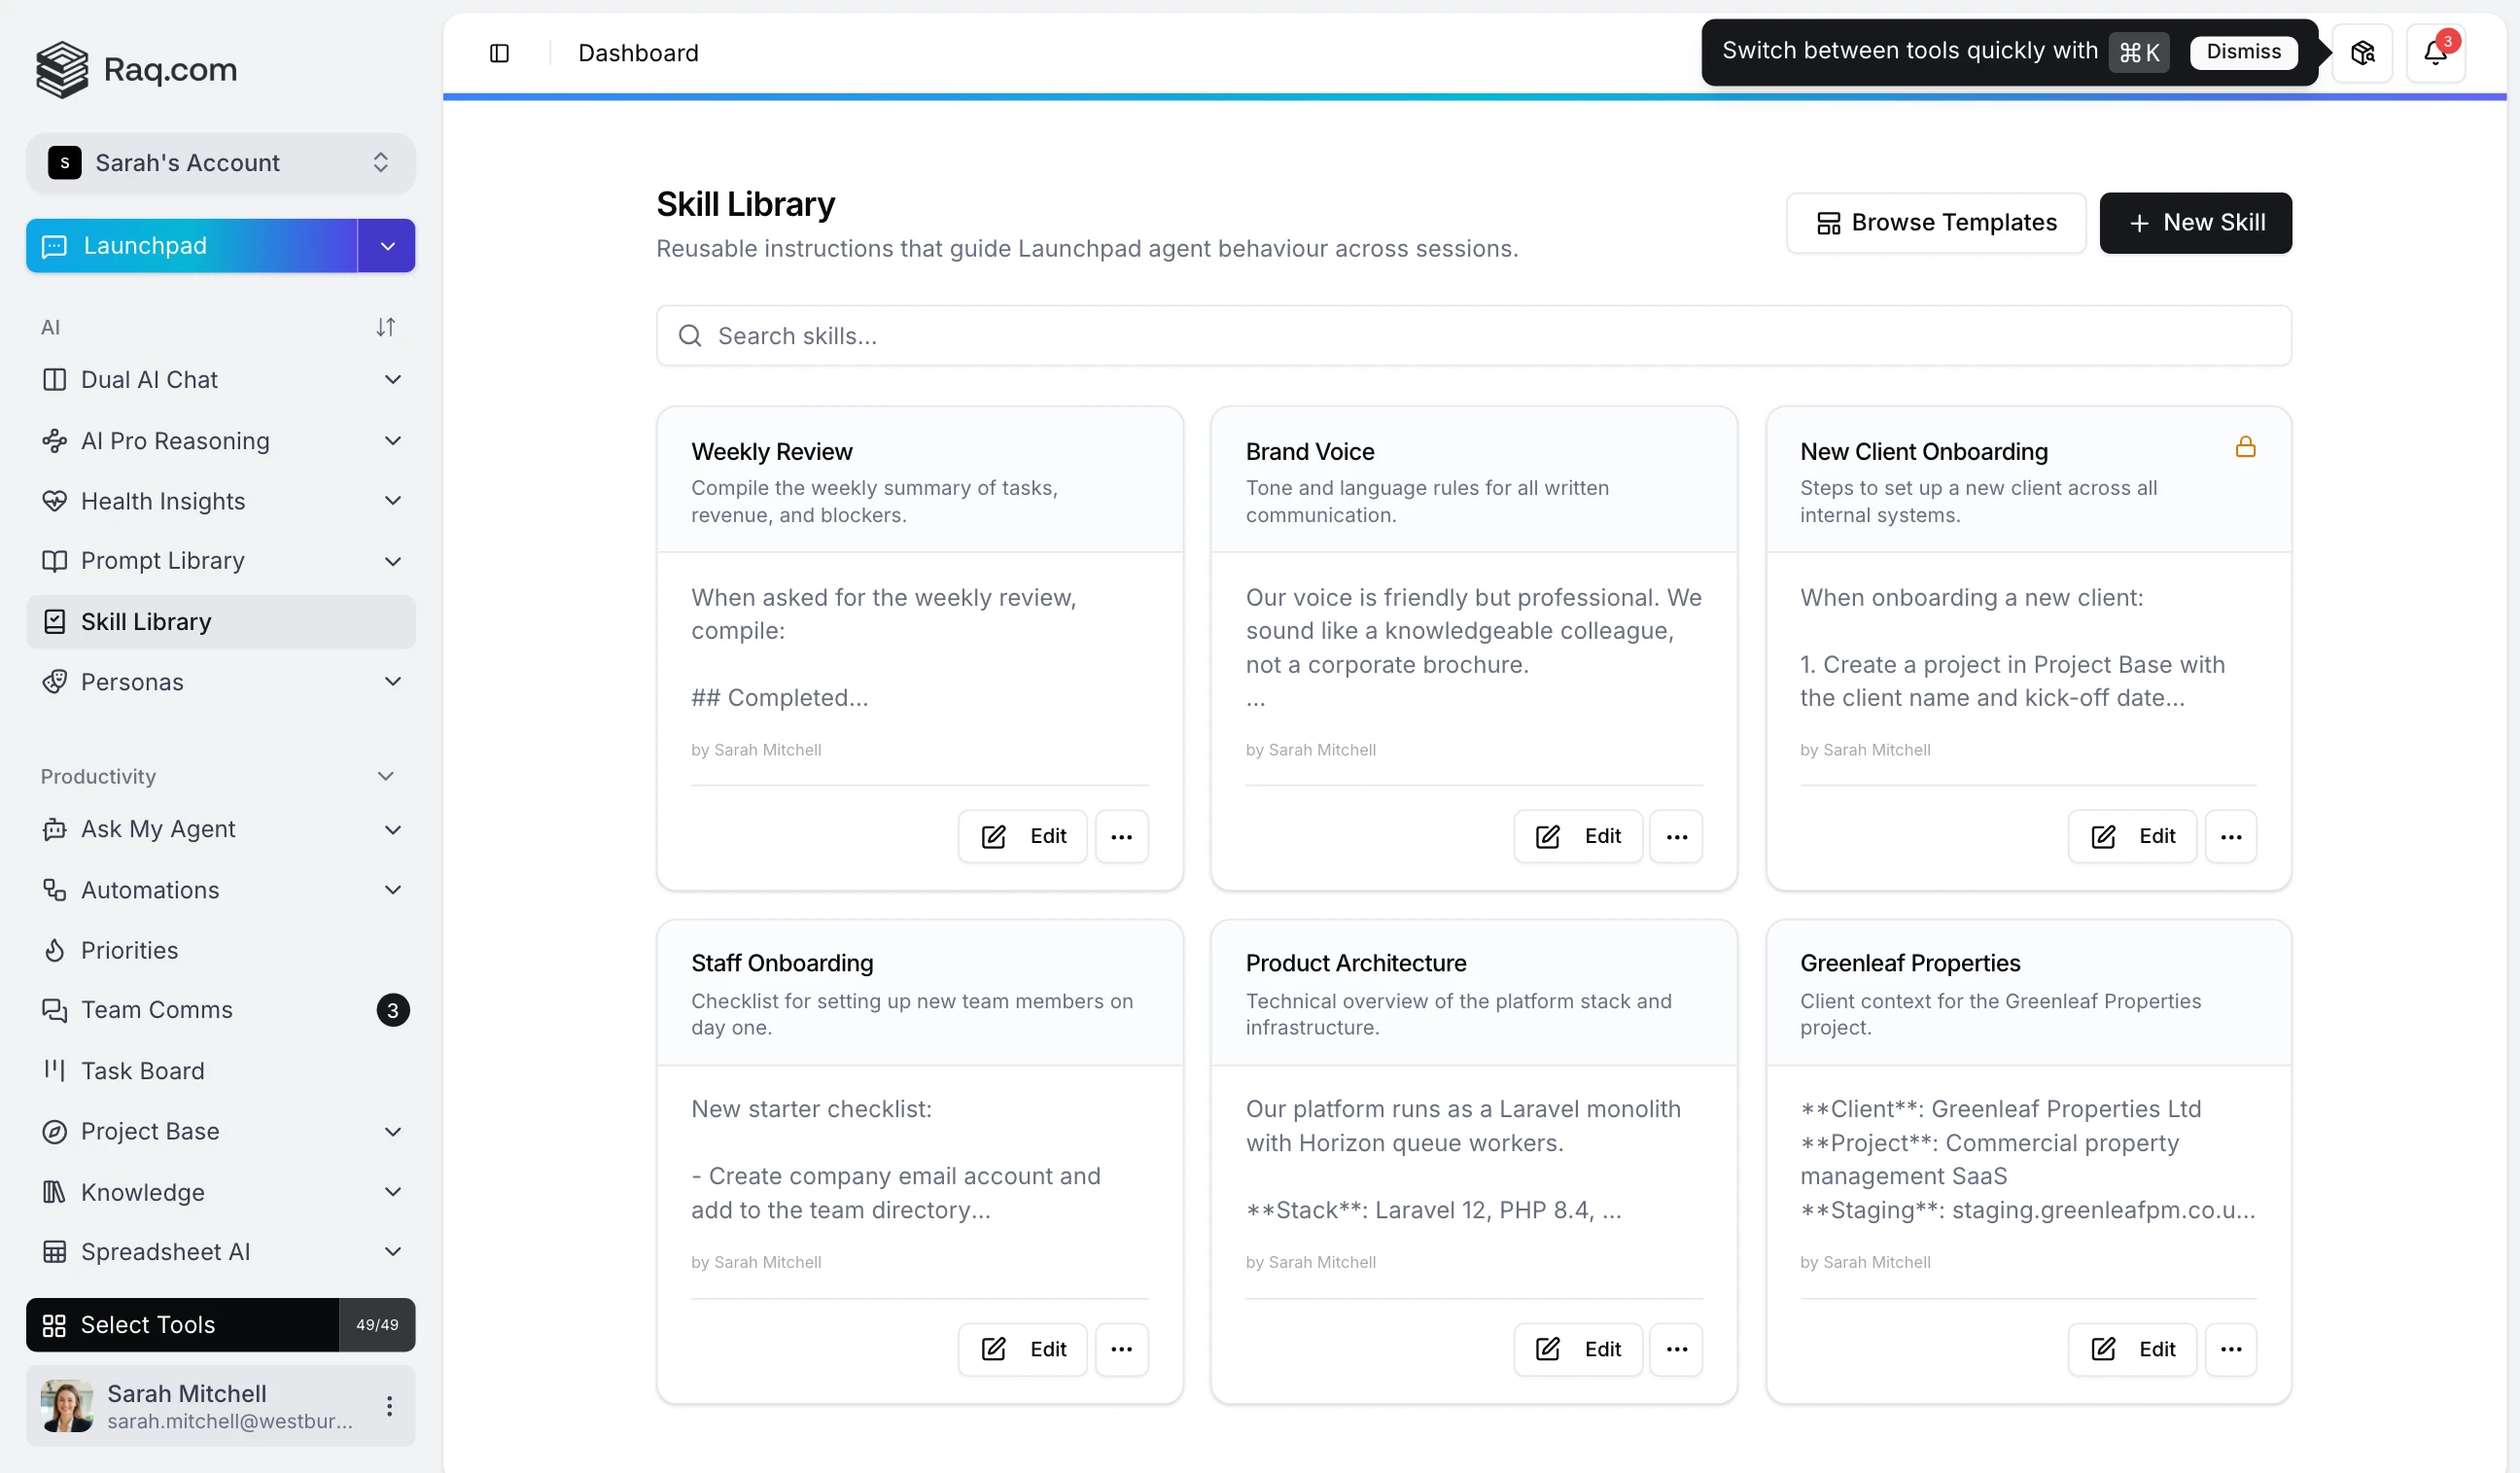Dismiss the keyboard shortcut tip

(2243, 52)
